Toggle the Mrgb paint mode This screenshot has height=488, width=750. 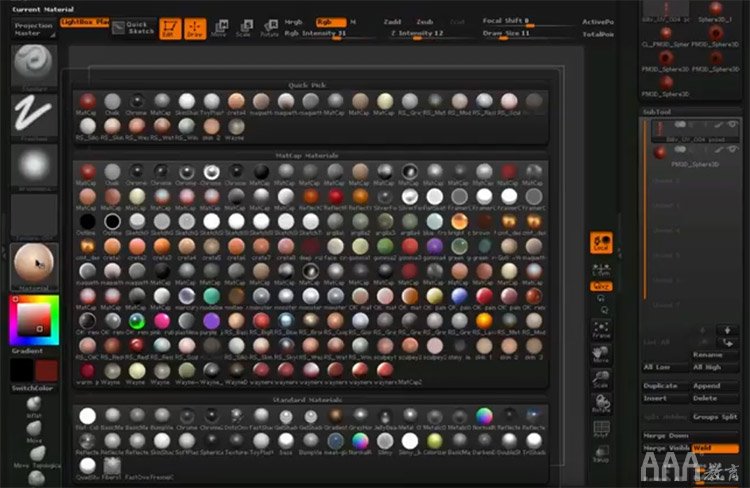click(x=294, y=22)
